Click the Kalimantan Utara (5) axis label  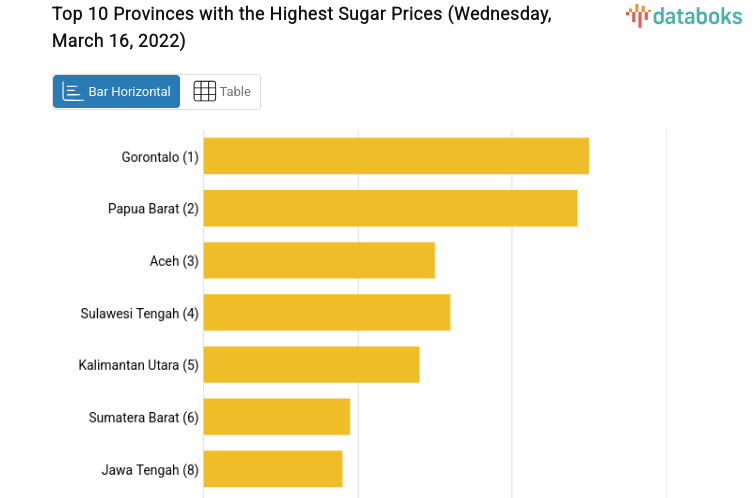click(139, 365)
